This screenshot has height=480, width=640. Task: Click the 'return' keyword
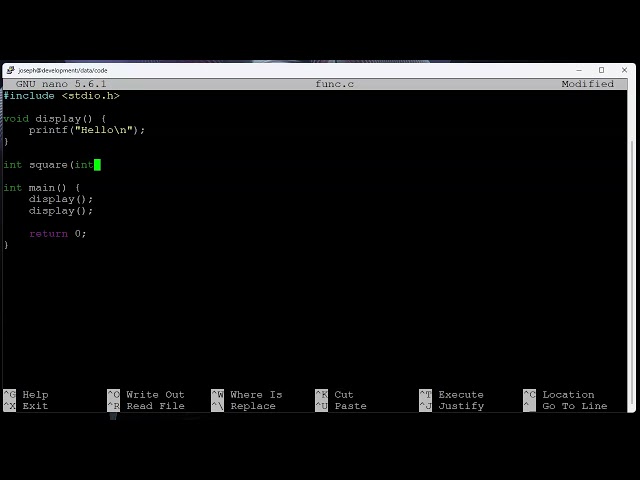pyautogui.click(x=48, y=234)
